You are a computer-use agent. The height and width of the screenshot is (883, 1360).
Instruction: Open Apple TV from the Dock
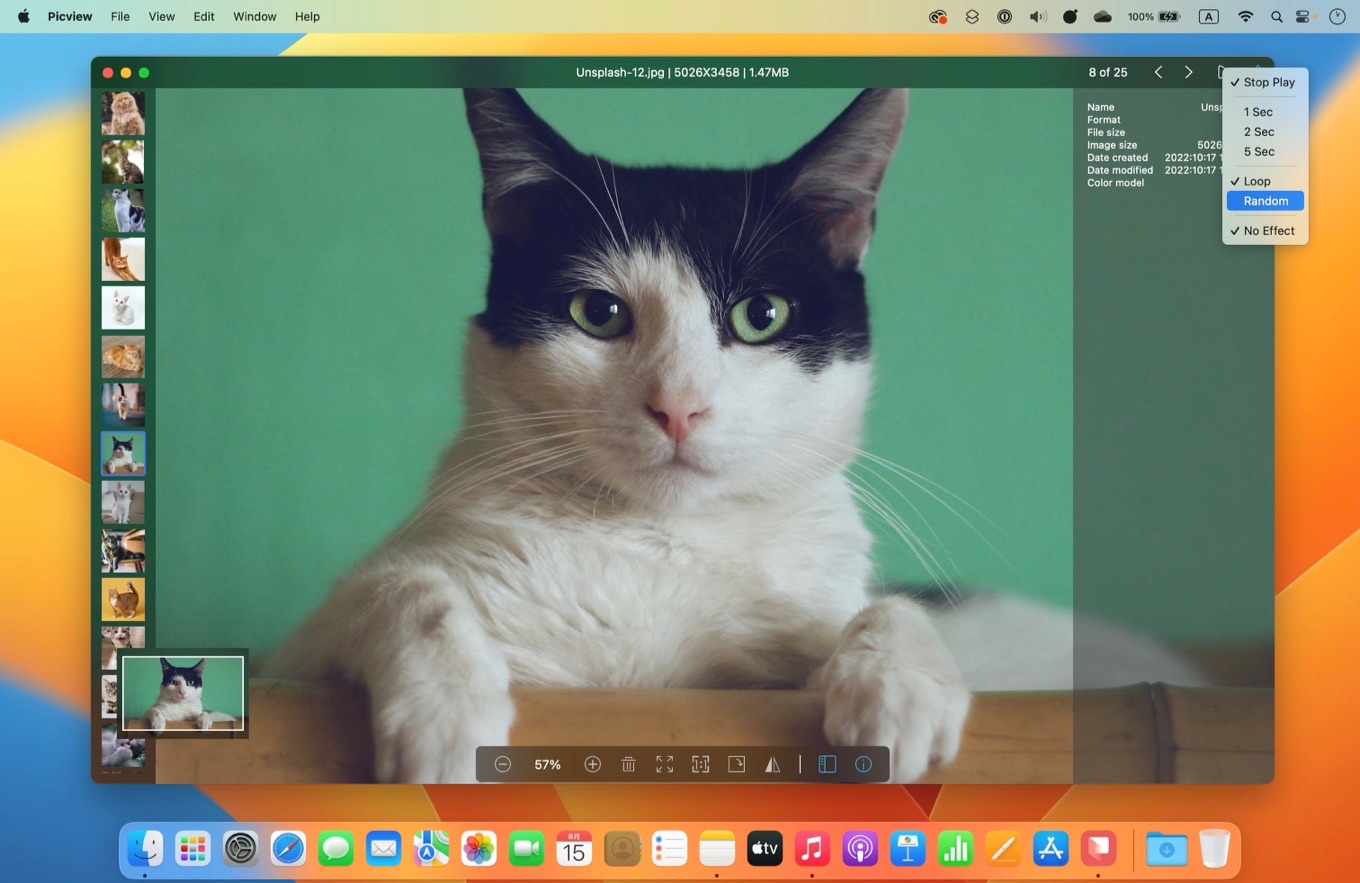point(764,849)
